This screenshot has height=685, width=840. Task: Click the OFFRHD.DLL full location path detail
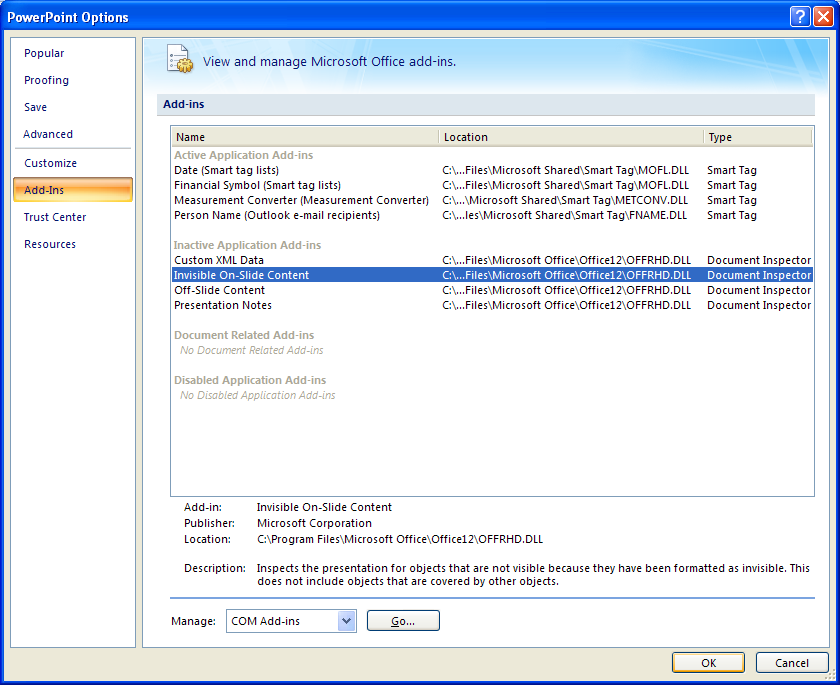click(x=400, y=539)
